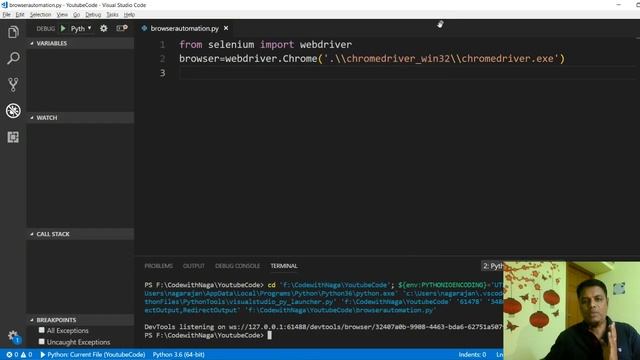Toggle the Uncaught Exceptions checkbox
Screen dimensions: 640x360
pos(42,341)
